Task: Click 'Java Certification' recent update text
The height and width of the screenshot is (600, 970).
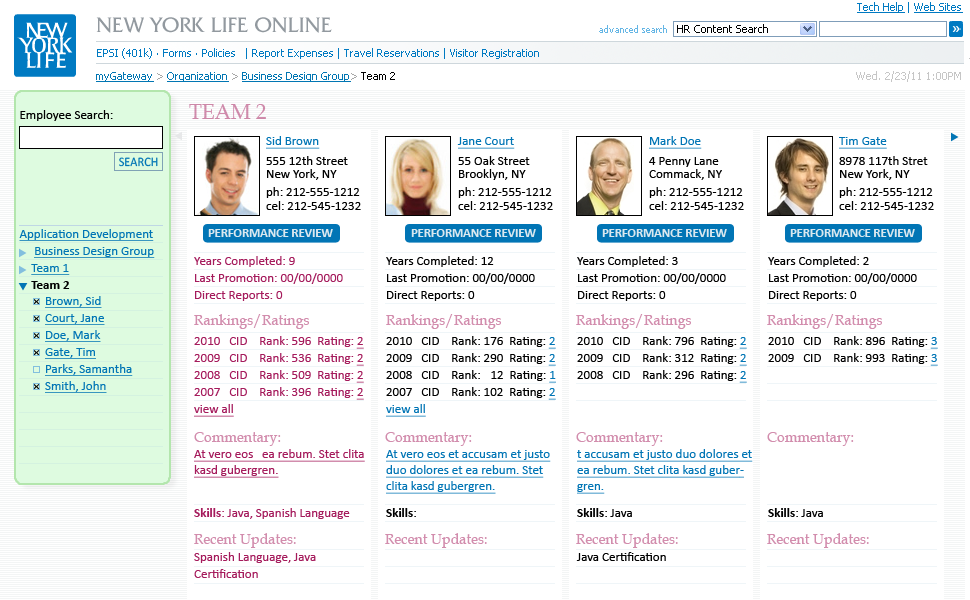Action: [621, 557]
